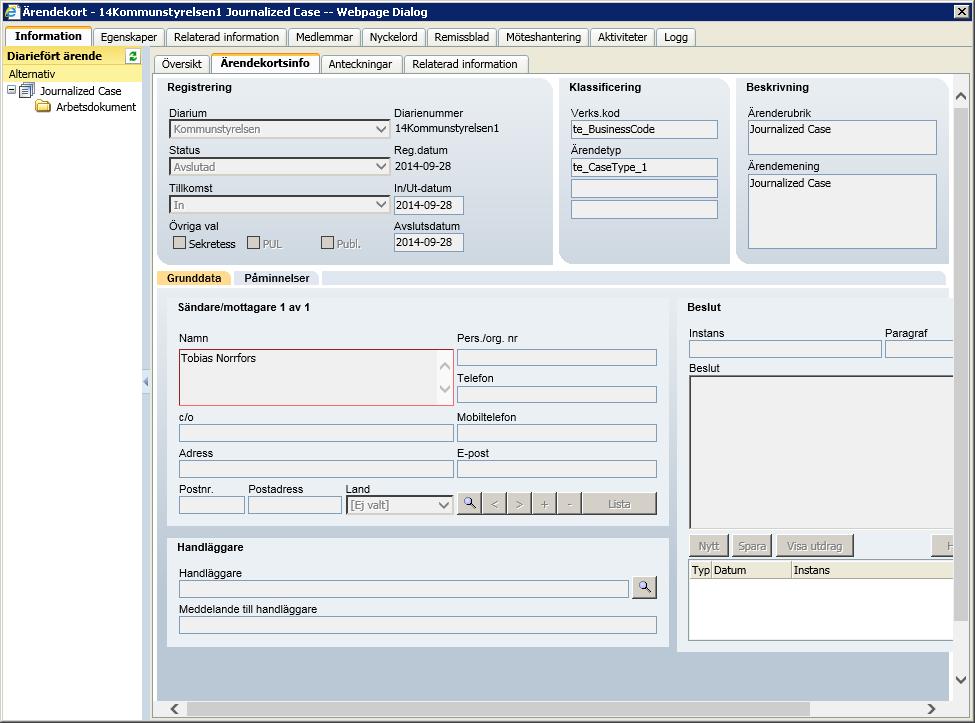Open the Egenskaper tab
The width and height of the screenshot is (975, 723).
coord(129,37)
